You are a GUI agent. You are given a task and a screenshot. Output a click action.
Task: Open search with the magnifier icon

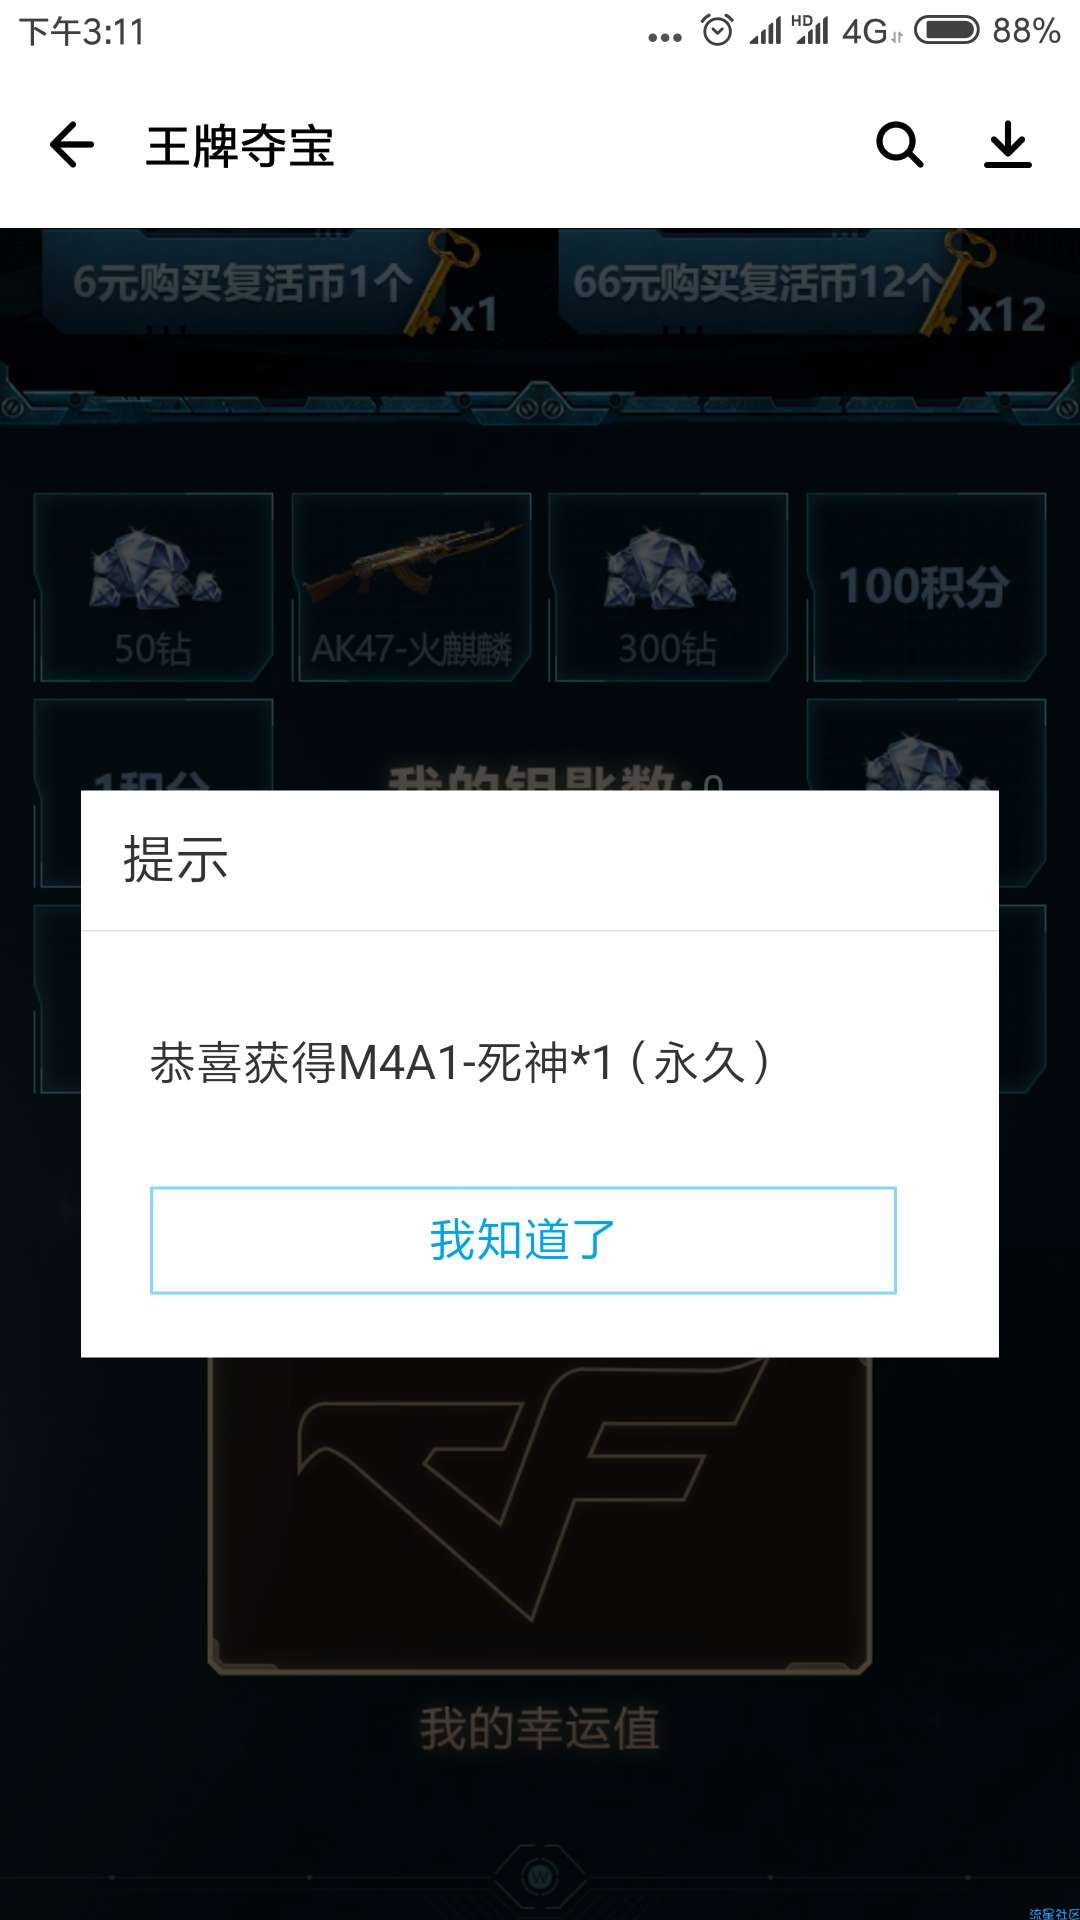899,145
